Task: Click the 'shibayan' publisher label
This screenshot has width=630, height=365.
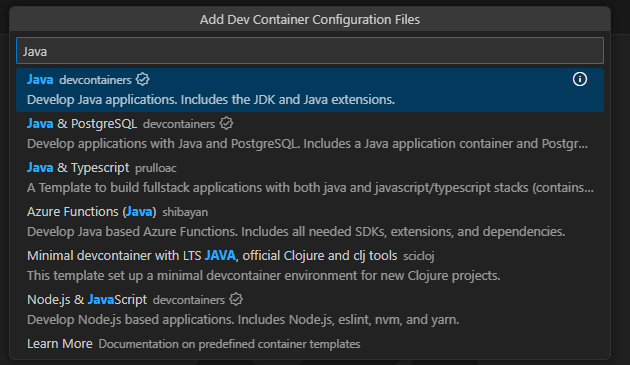Action: tap(185, 212)
